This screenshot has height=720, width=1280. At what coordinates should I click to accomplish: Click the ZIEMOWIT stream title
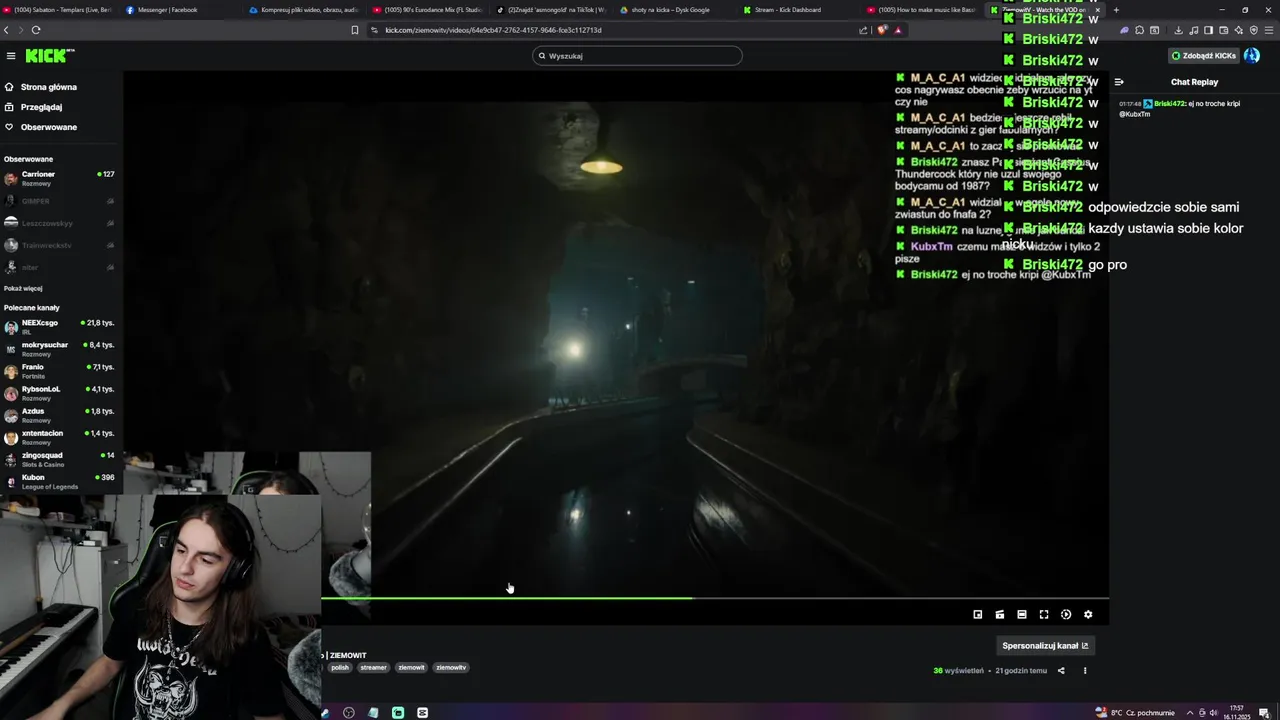coord(348,655)
